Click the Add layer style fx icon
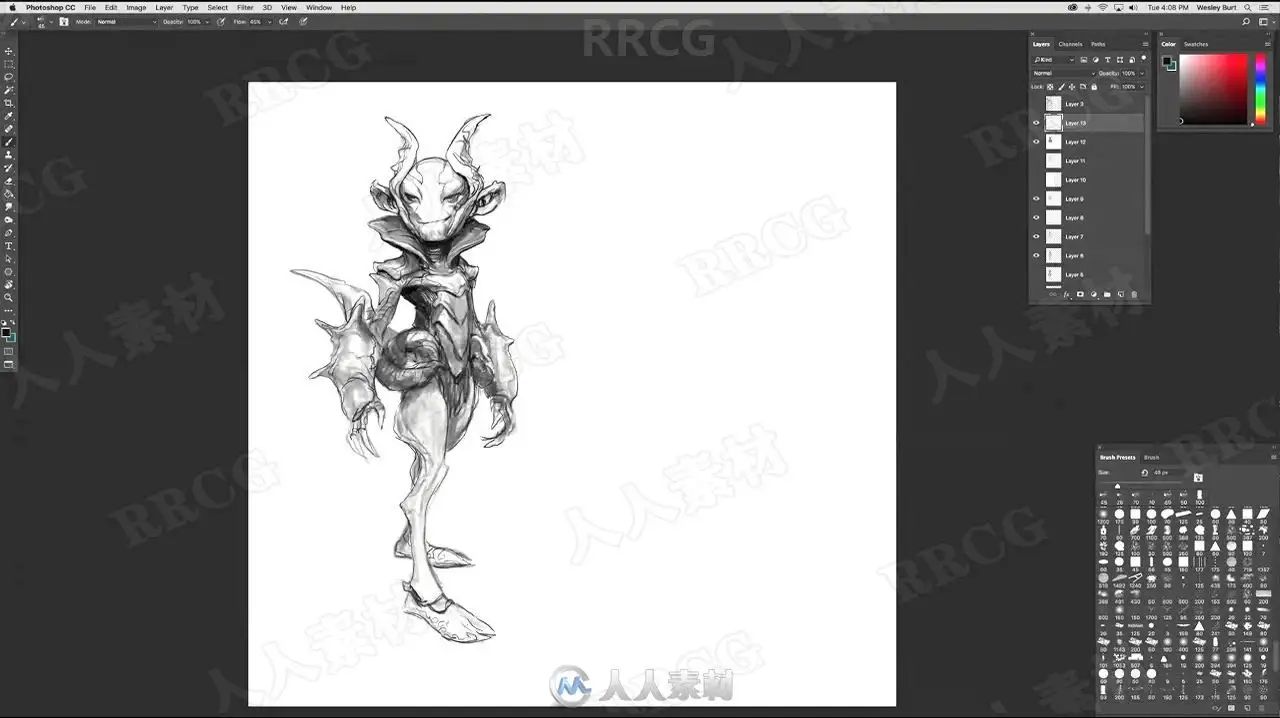Screen dimensions: 1280x718 (1067, 295)
